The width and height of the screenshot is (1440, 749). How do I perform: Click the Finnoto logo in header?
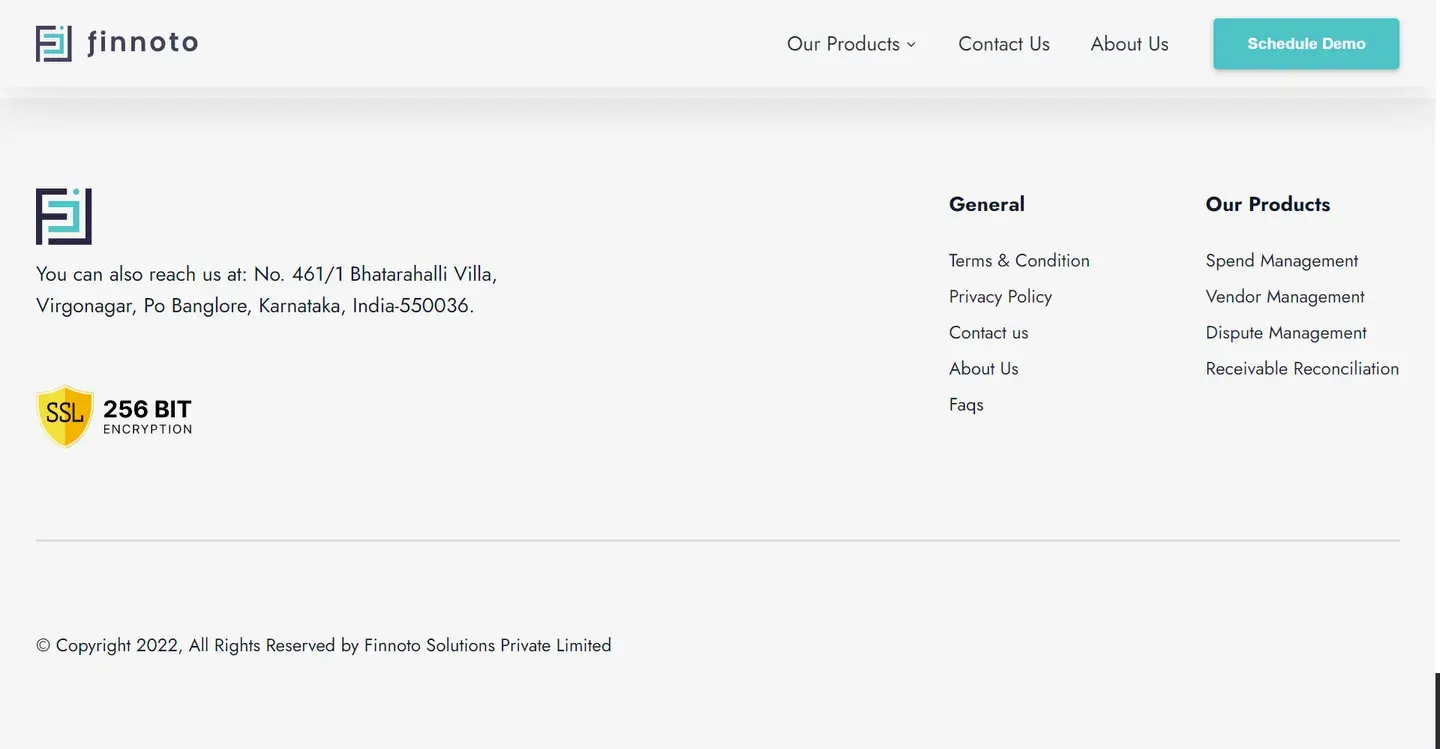tap(117, 43)
